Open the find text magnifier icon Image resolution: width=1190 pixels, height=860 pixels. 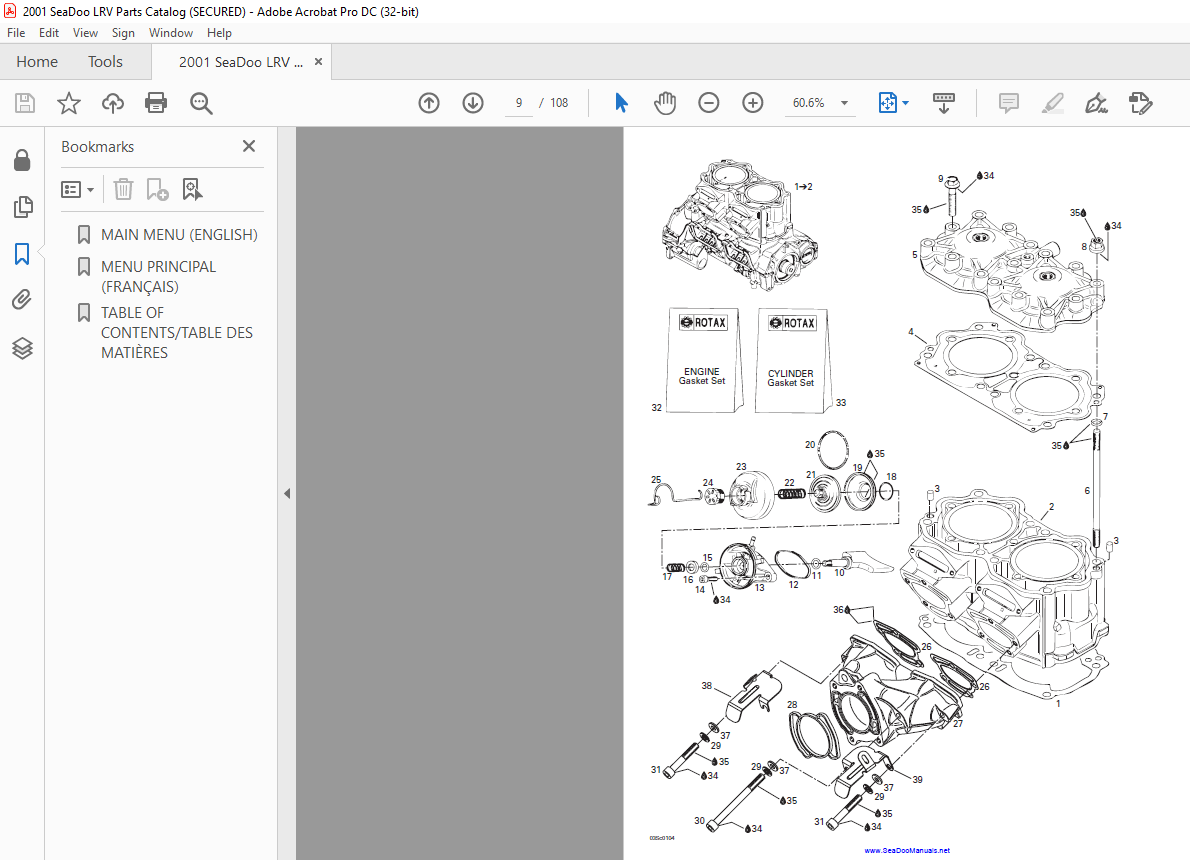click(x=201, y=103)
